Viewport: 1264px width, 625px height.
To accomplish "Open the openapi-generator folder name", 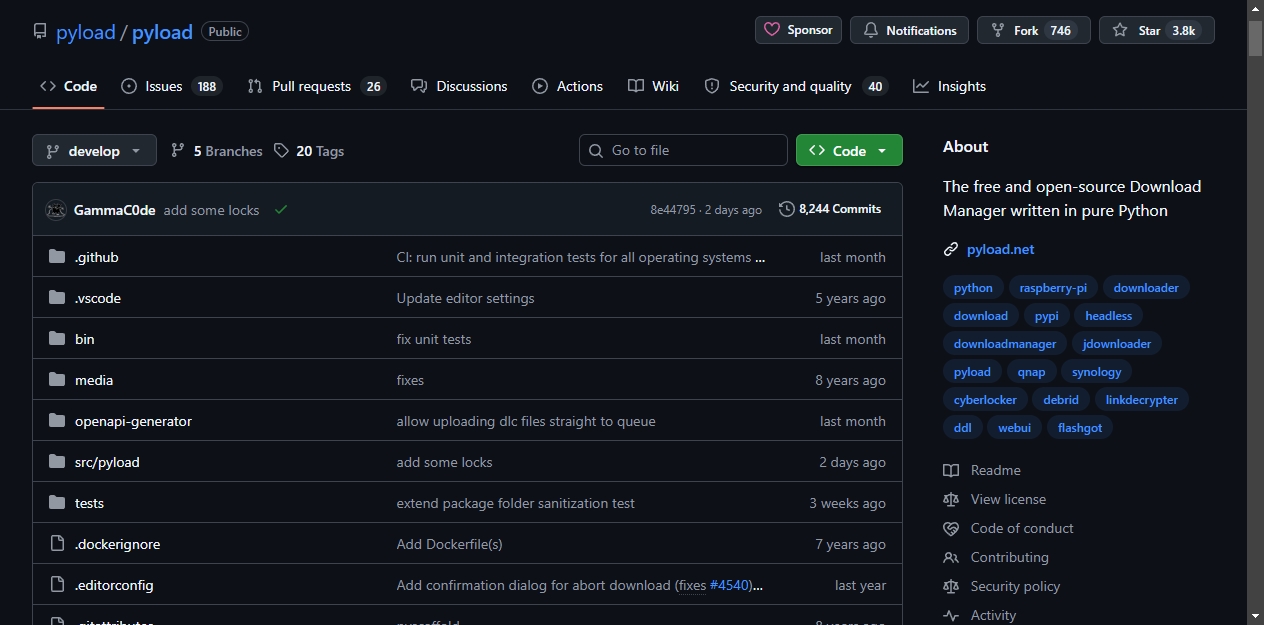I will (133, 421).
